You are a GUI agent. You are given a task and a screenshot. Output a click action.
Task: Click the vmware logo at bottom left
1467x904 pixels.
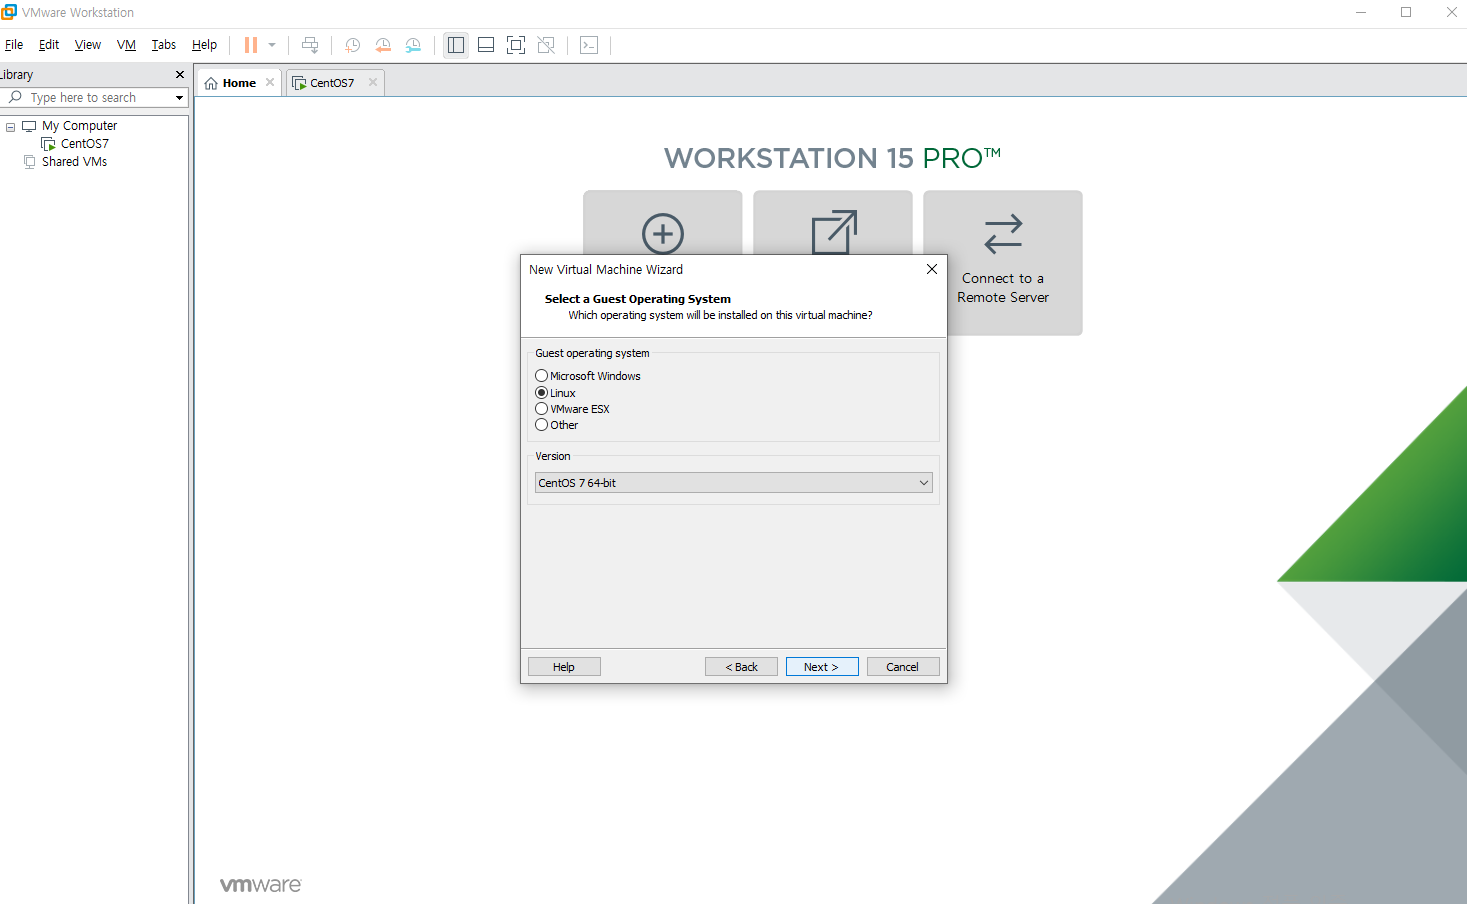(260, 885)
